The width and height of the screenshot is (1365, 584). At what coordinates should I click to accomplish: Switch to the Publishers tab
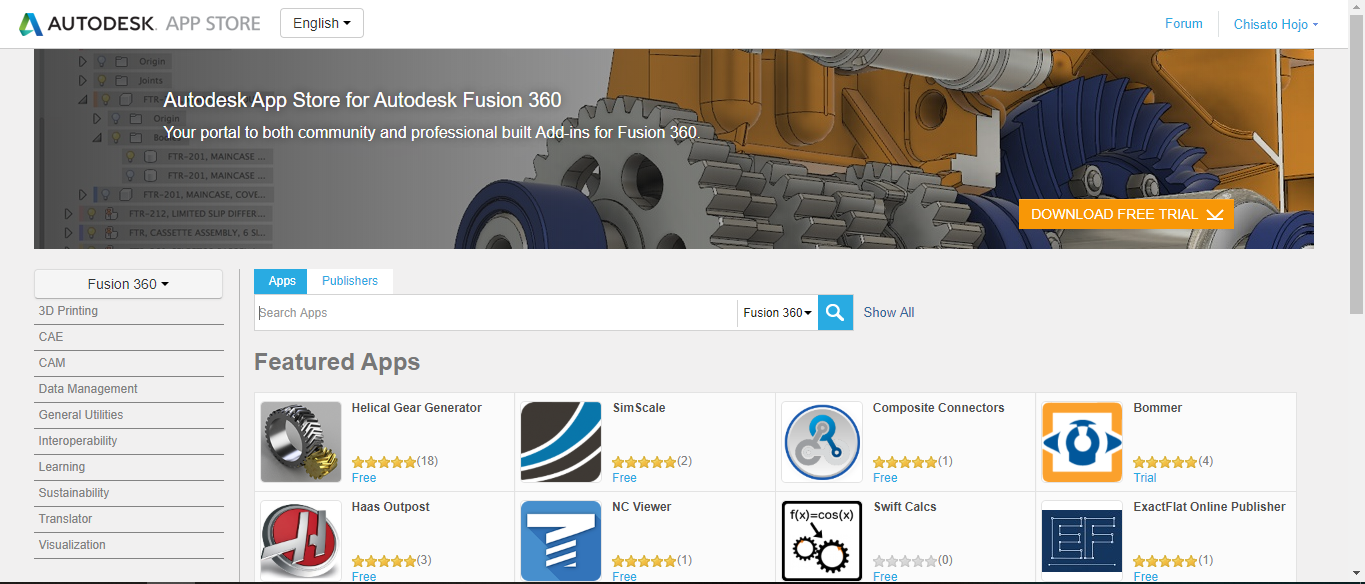coord(350,281)
